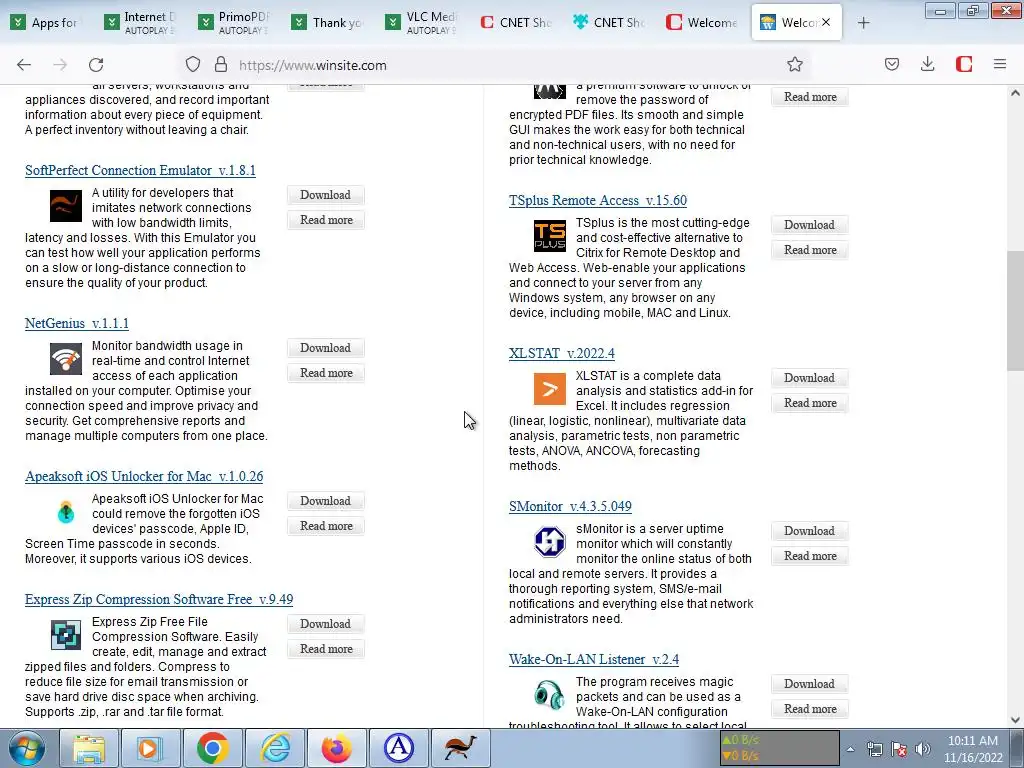Open the Downloads panel arrow icon
1024x768 pixels.
[927, 65]
